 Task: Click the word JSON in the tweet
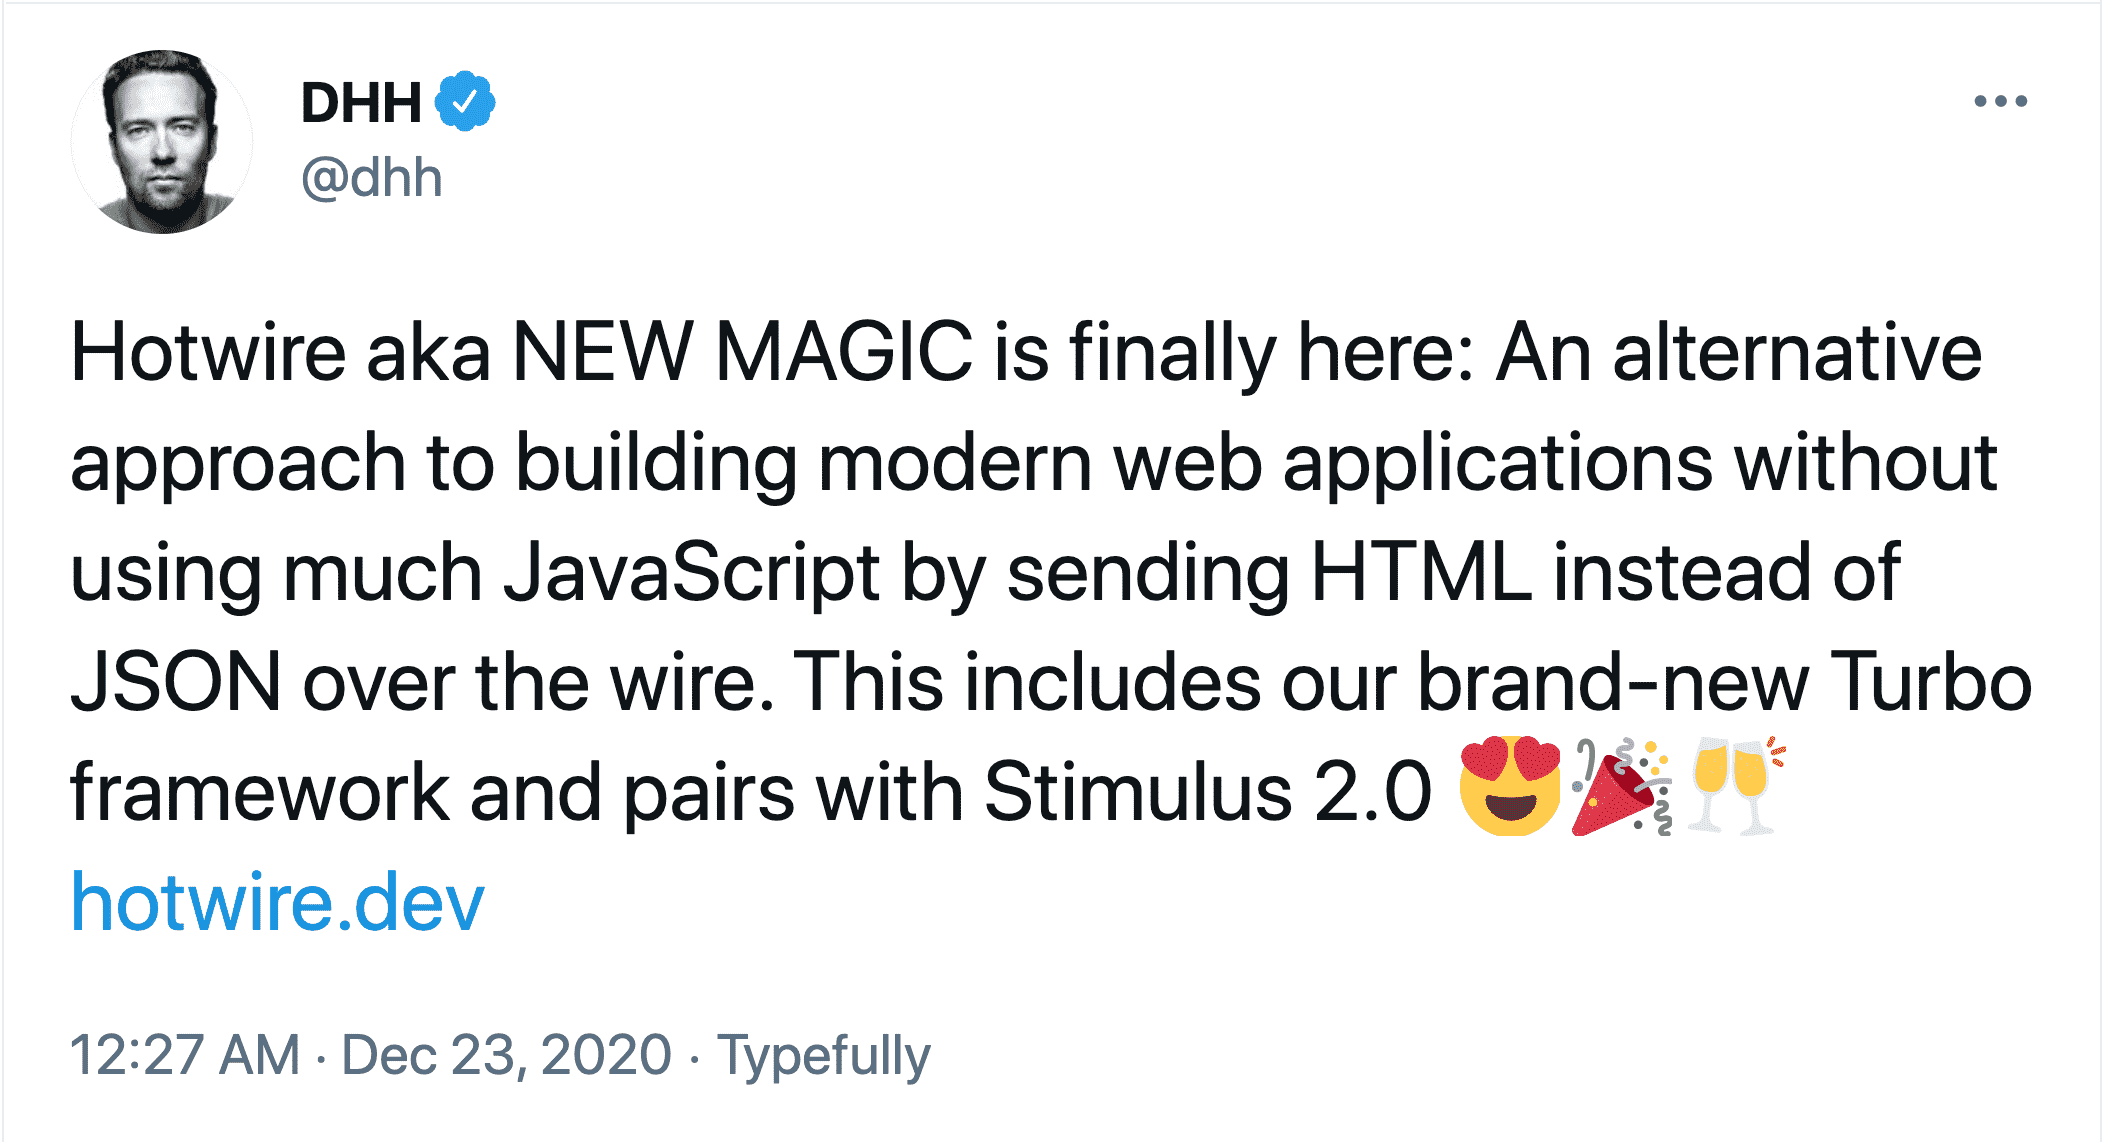click(x=176, y=682)
